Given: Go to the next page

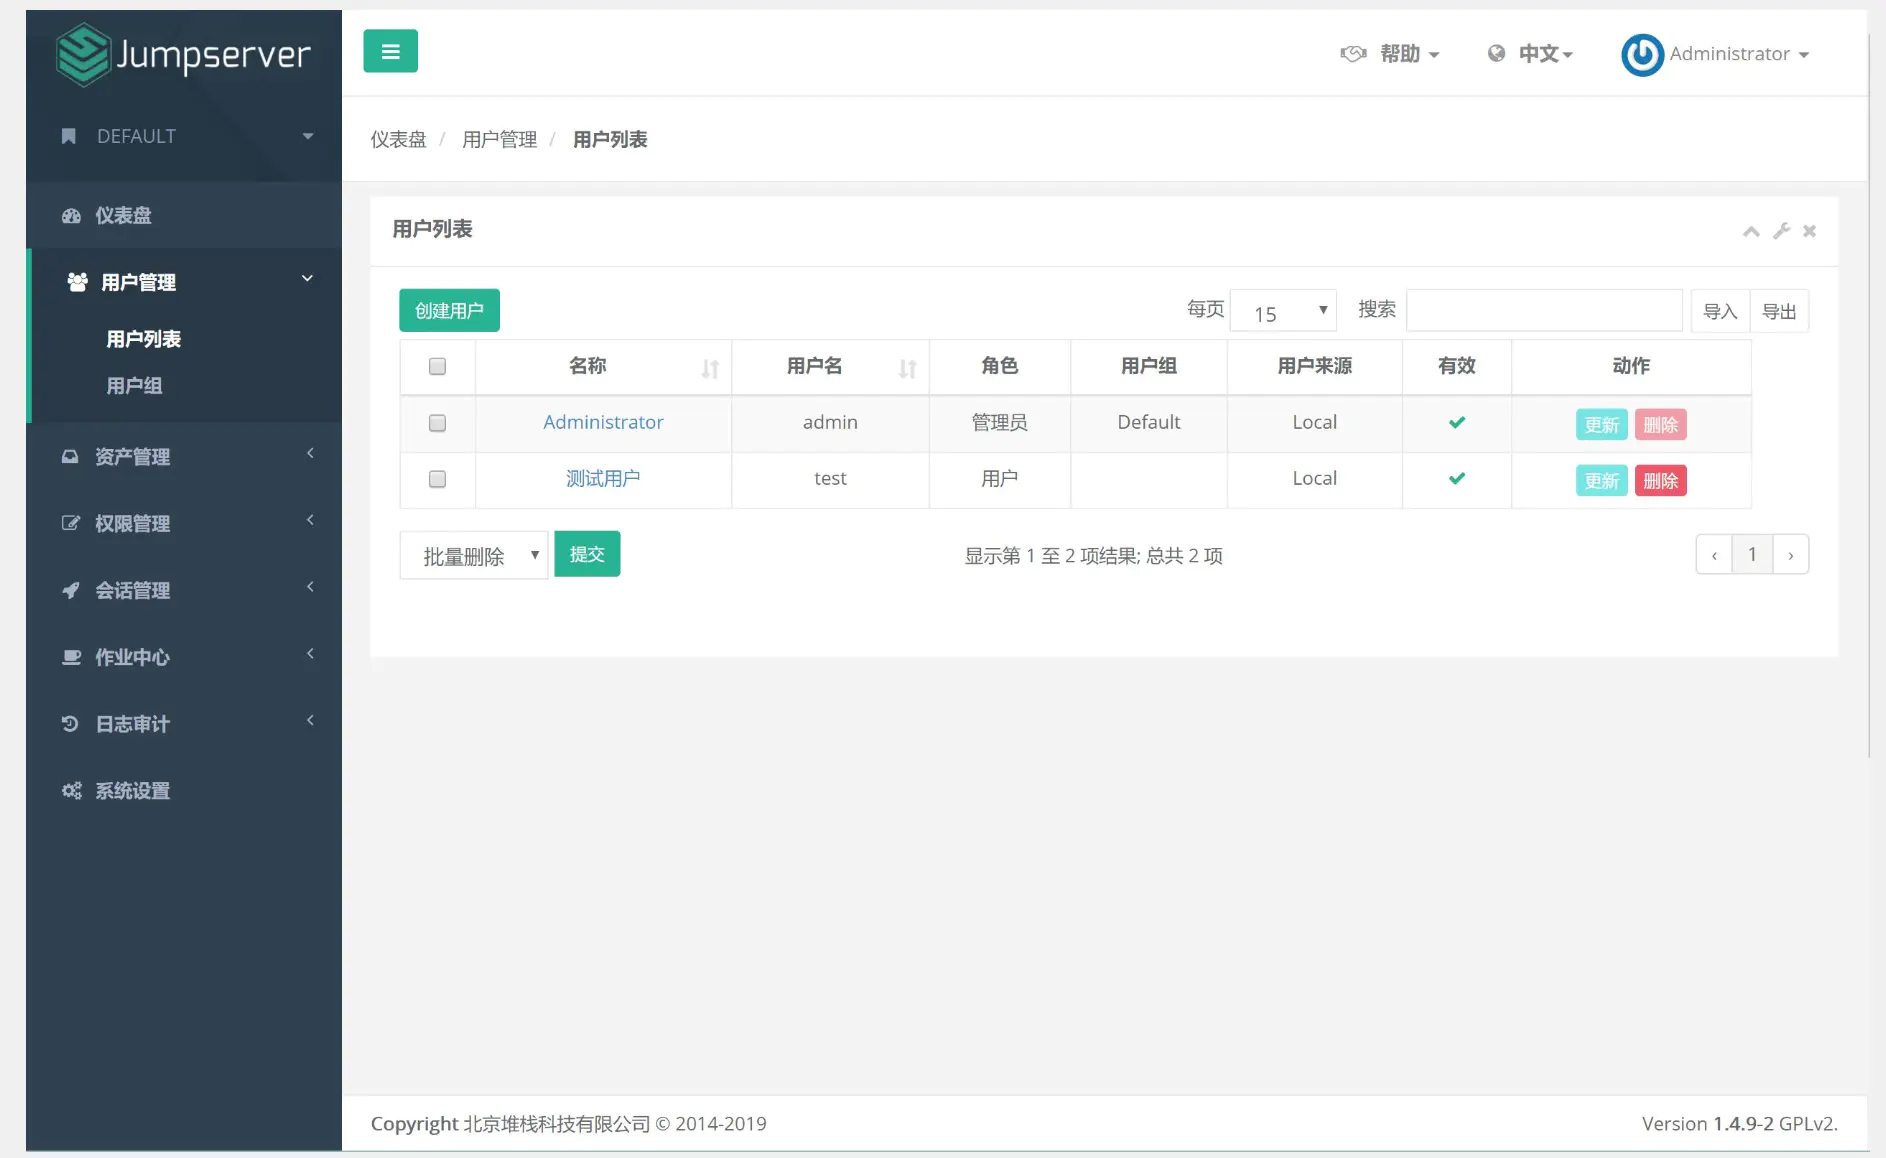Looking at the screenshot, I should point(1790,555).
